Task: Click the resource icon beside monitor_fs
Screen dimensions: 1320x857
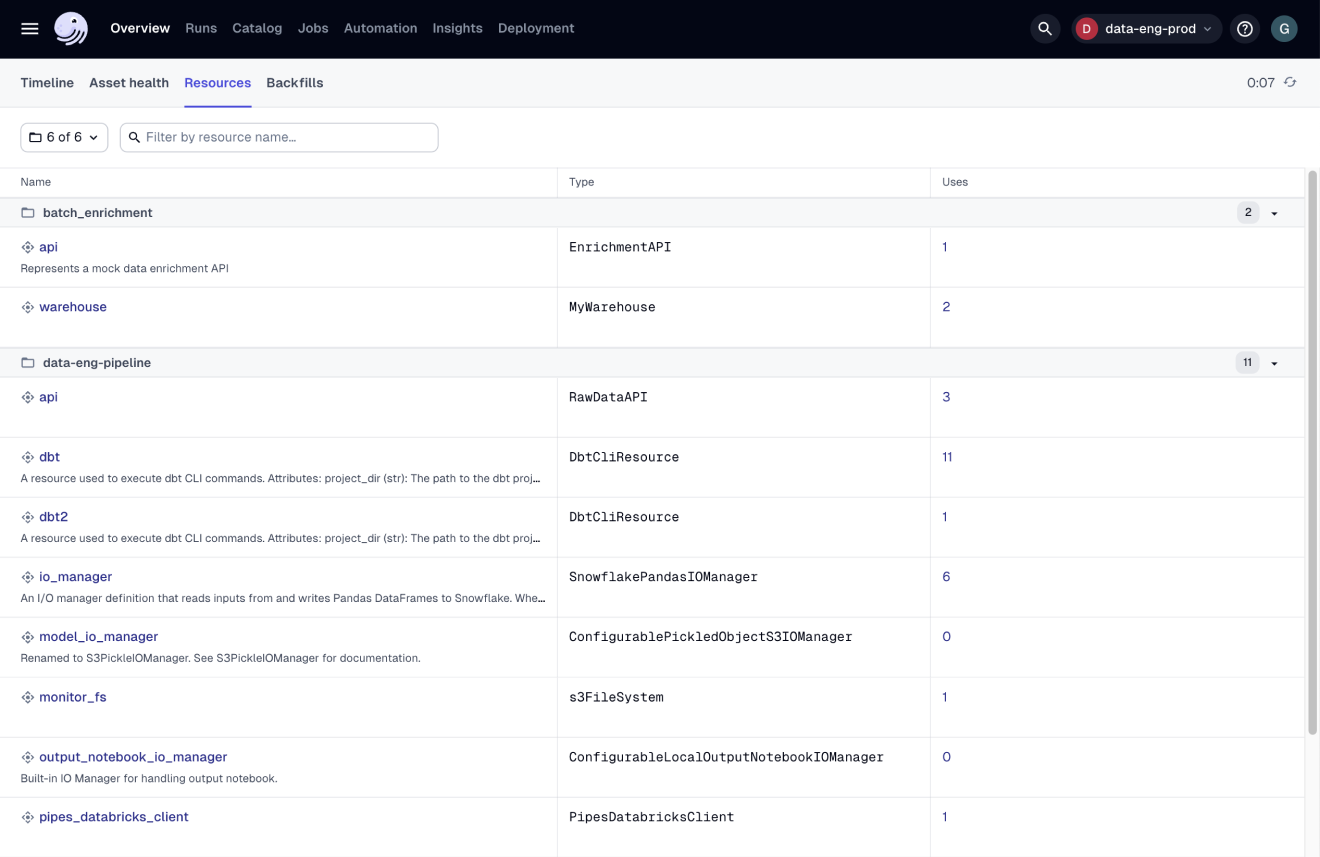Action: (x=27, y=696)
